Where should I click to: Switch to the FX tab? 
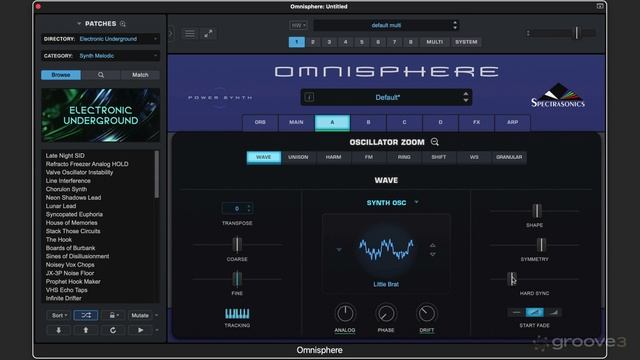pos(476,122)
